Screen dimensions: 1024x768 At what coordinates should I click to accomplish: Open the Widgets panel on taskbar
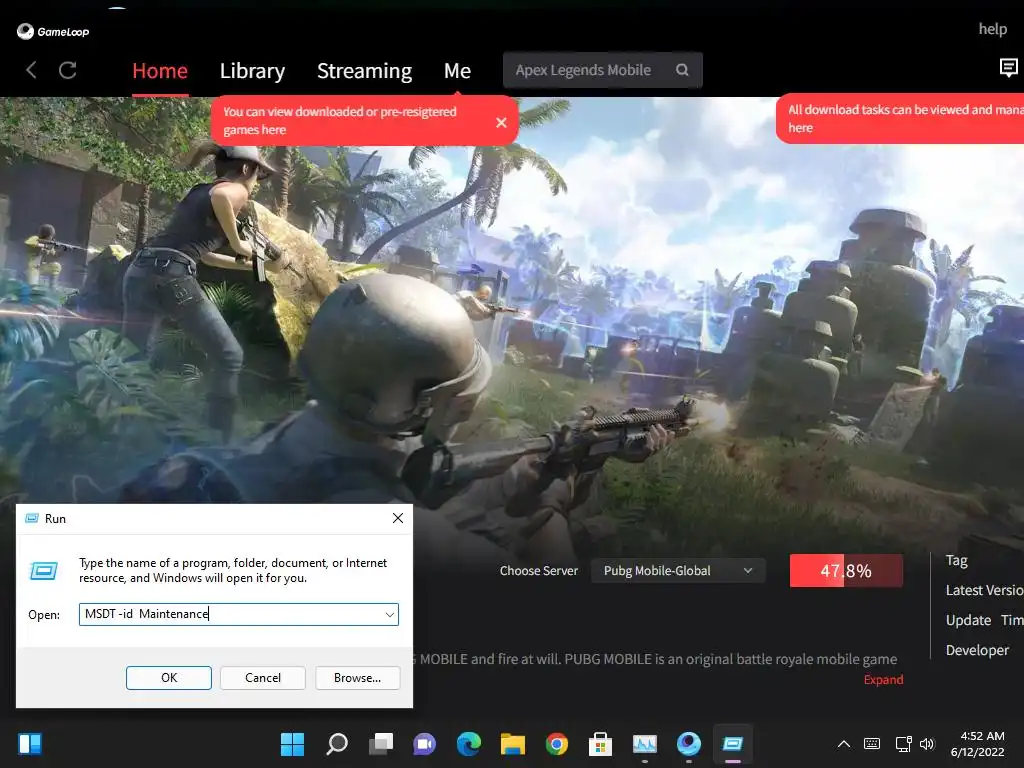29,744
